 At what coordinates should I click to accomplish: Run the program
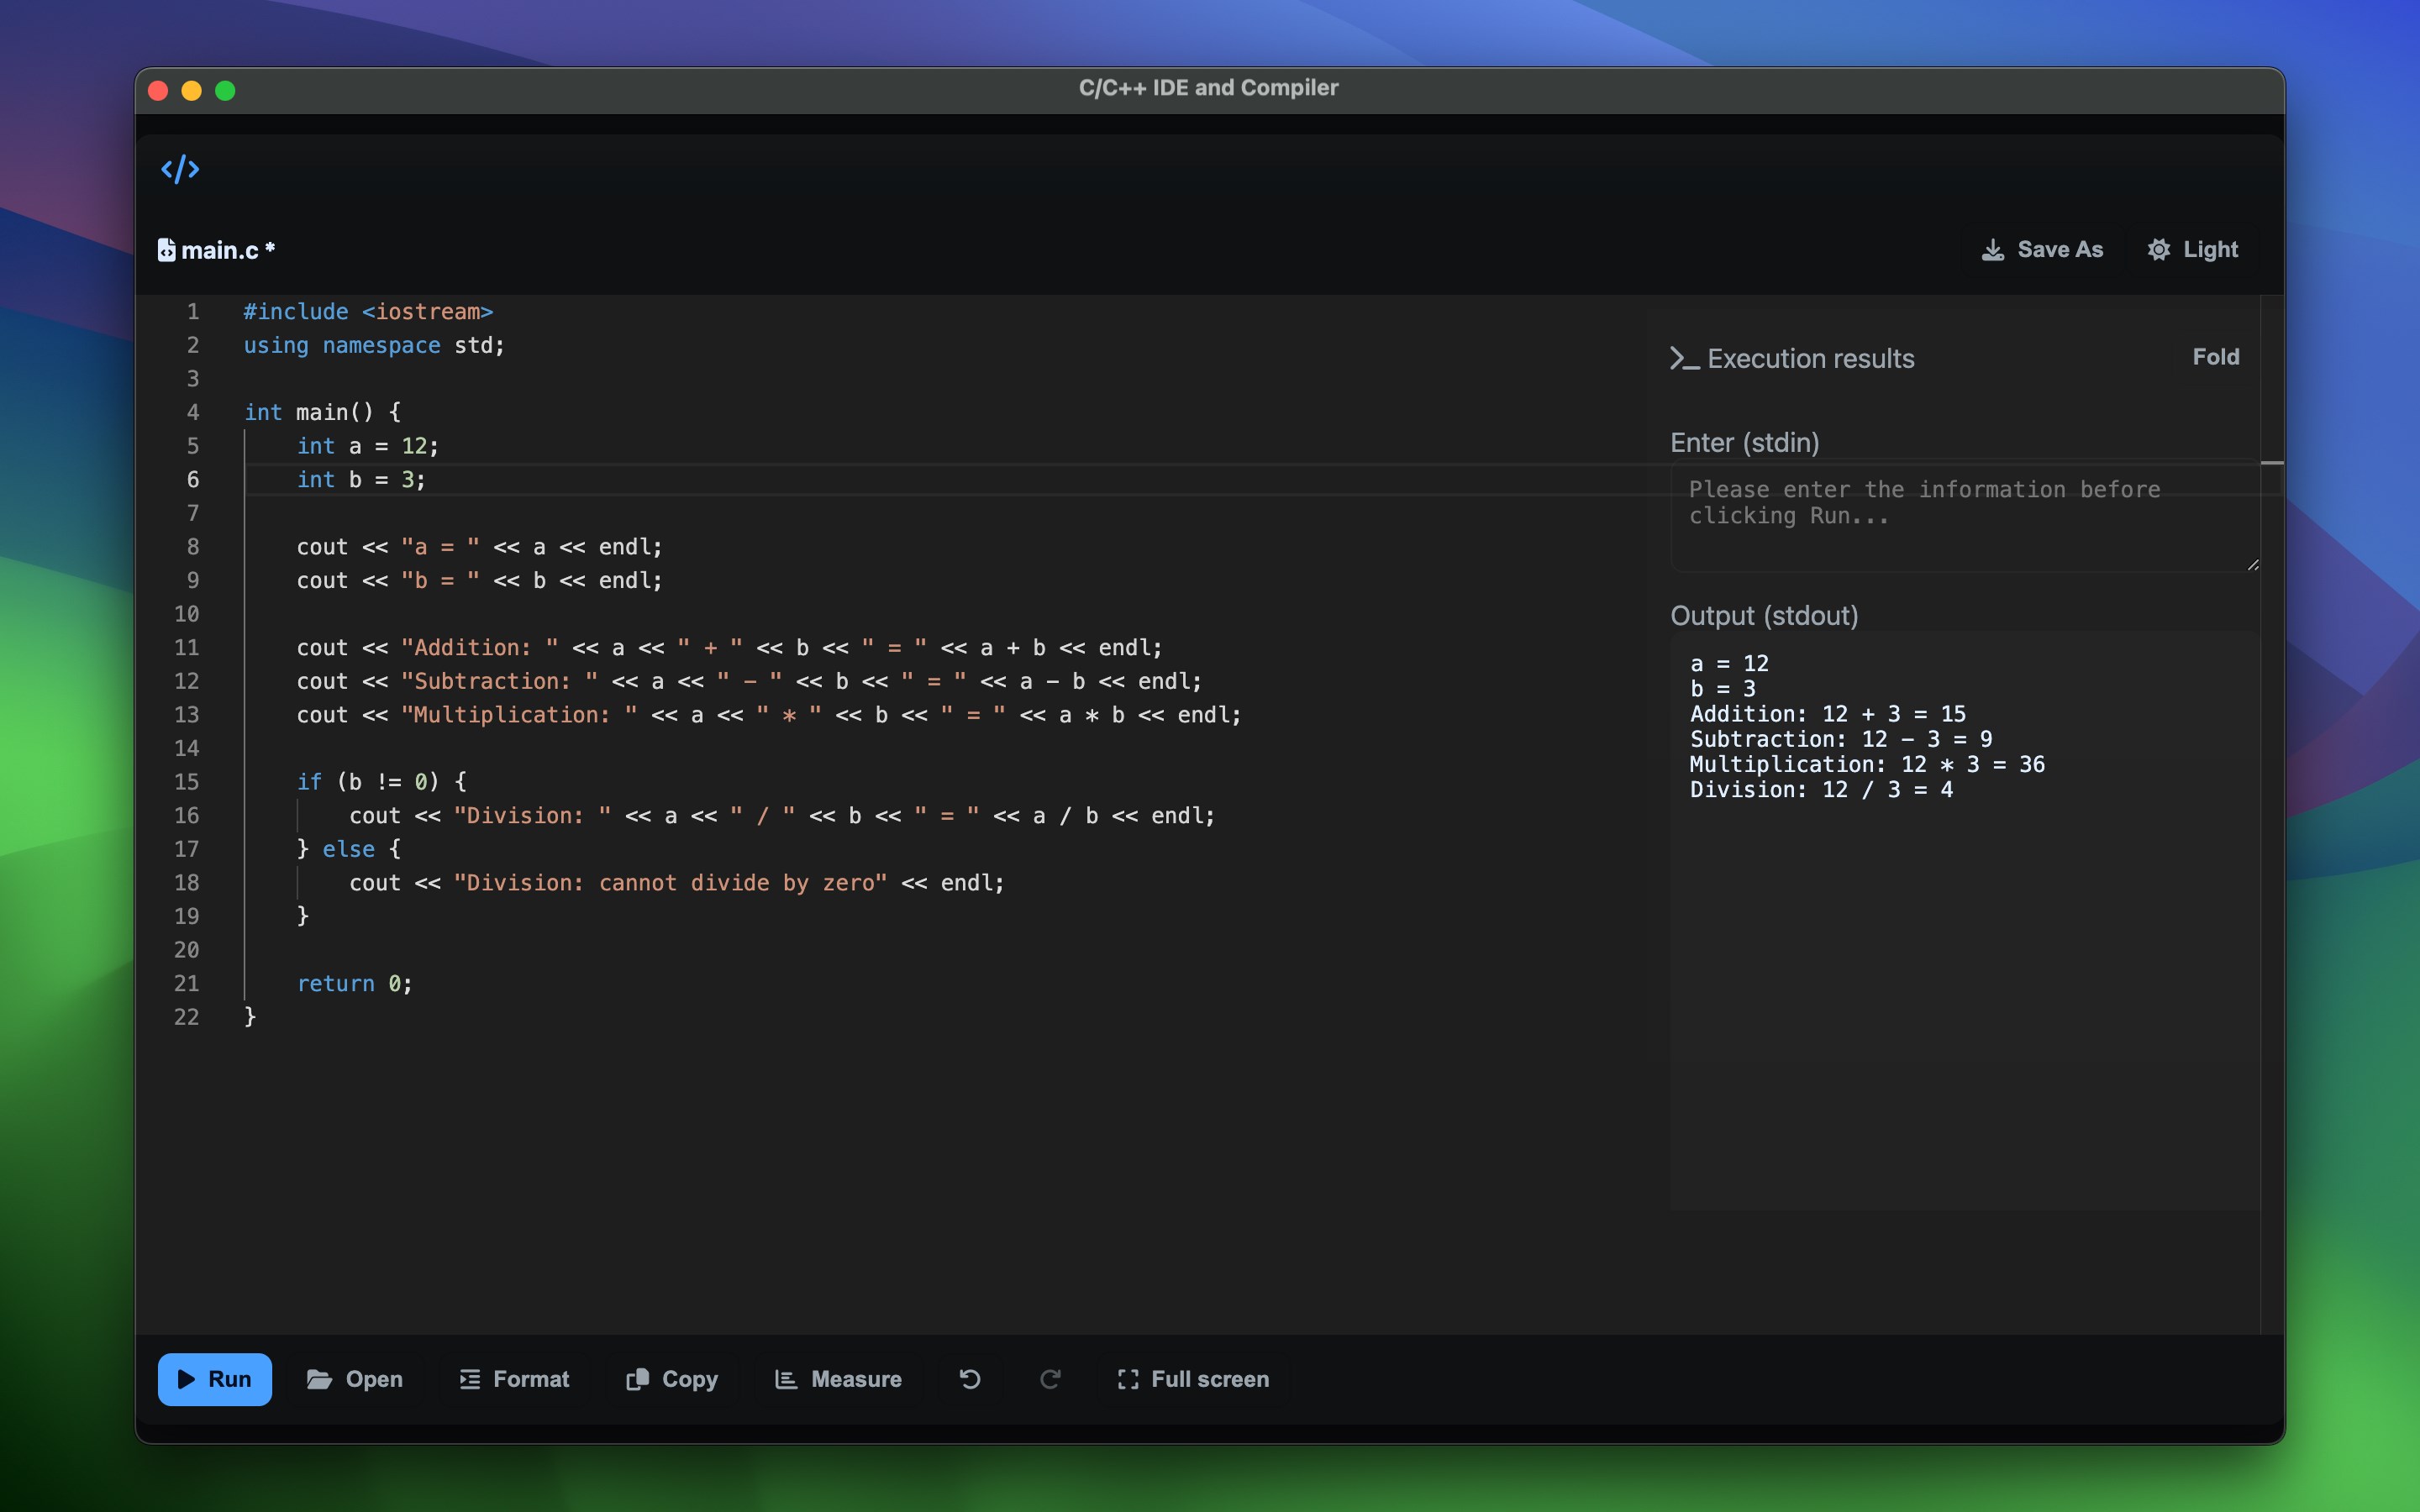point(215,1379)
